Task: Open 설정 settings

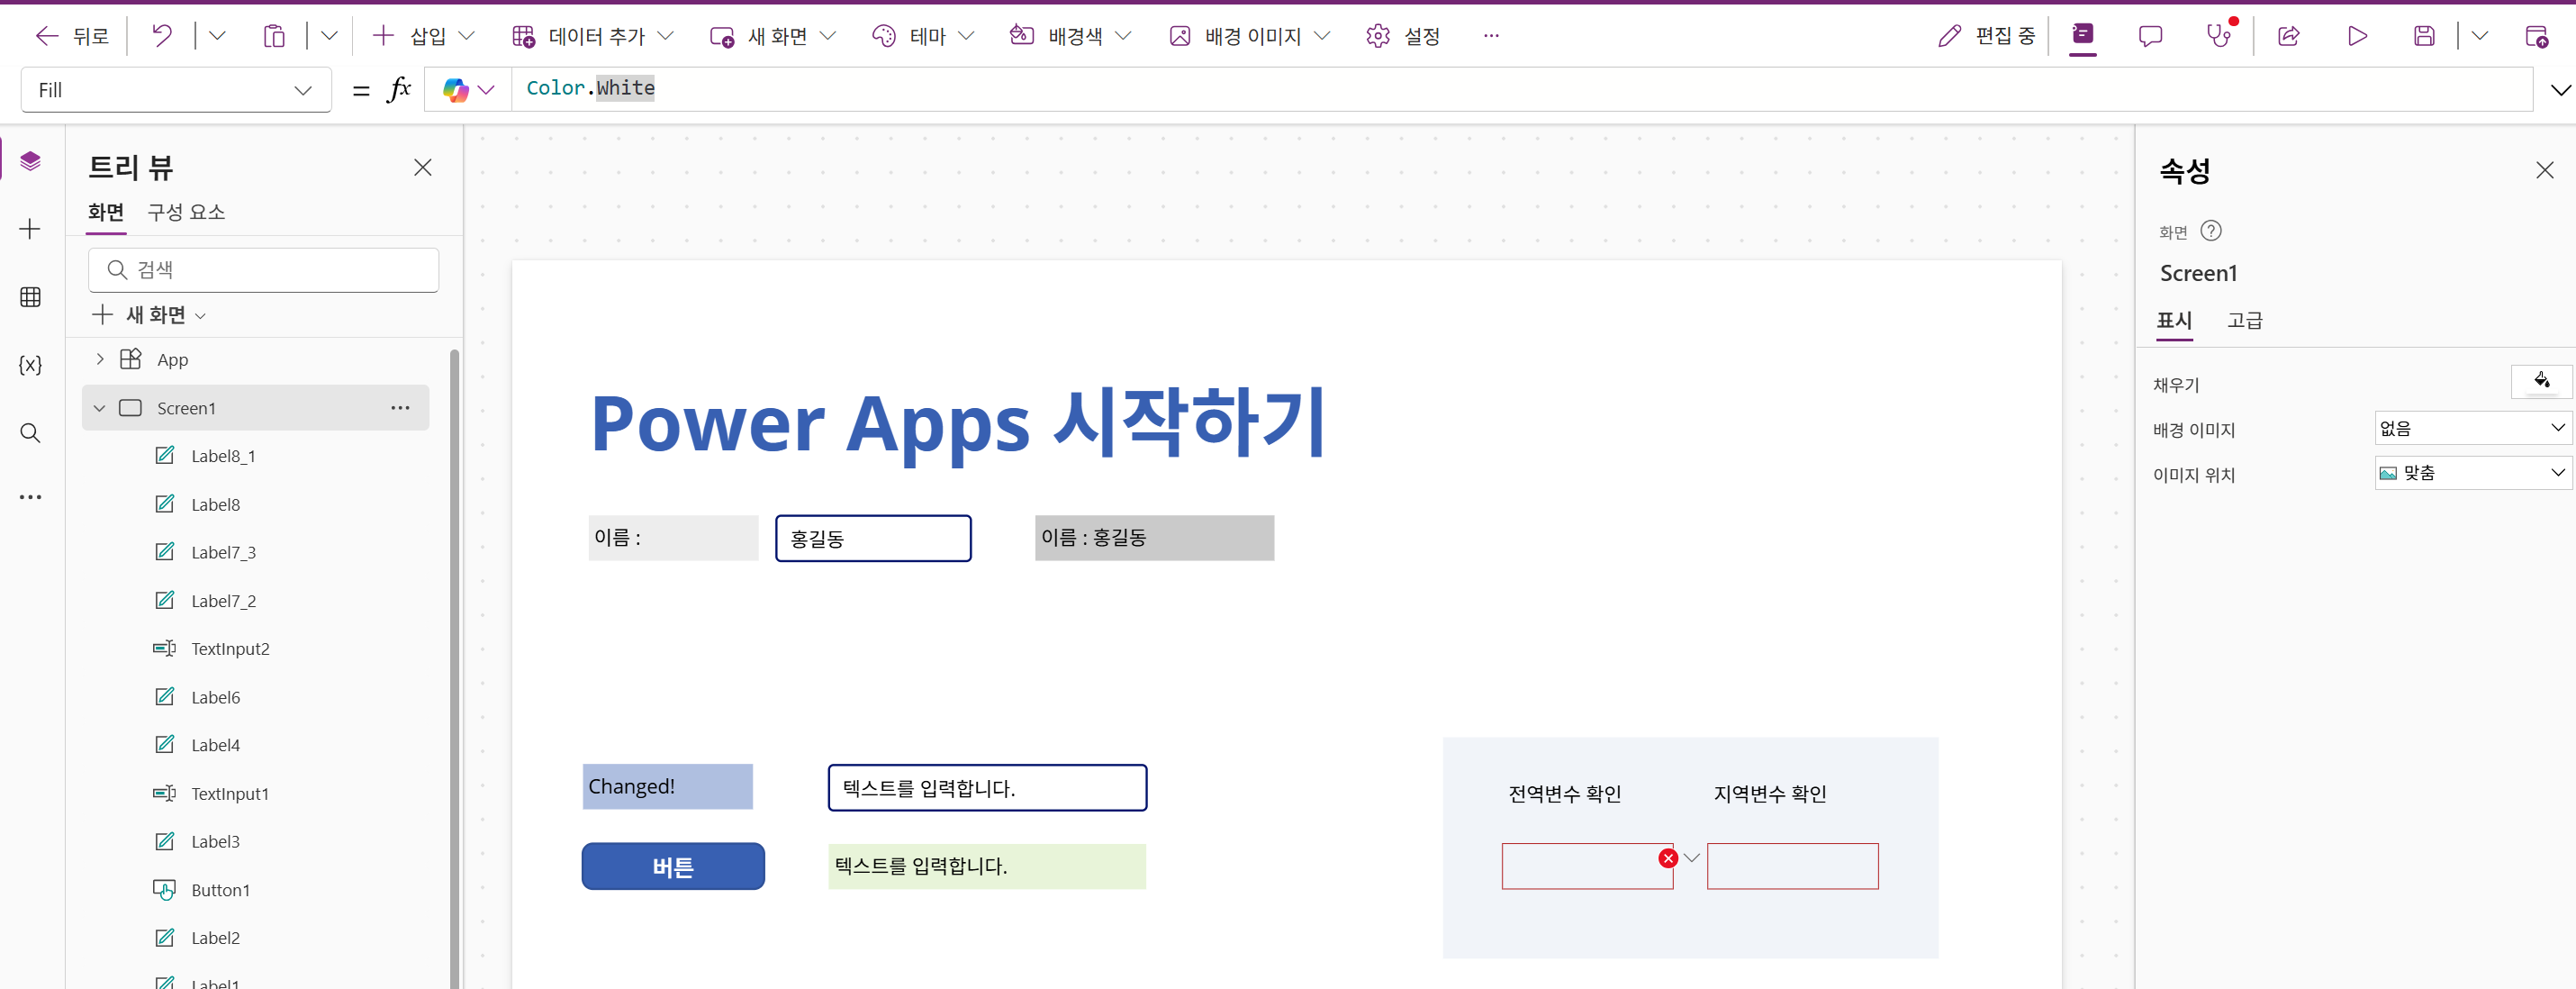Action: [1403, 36]
